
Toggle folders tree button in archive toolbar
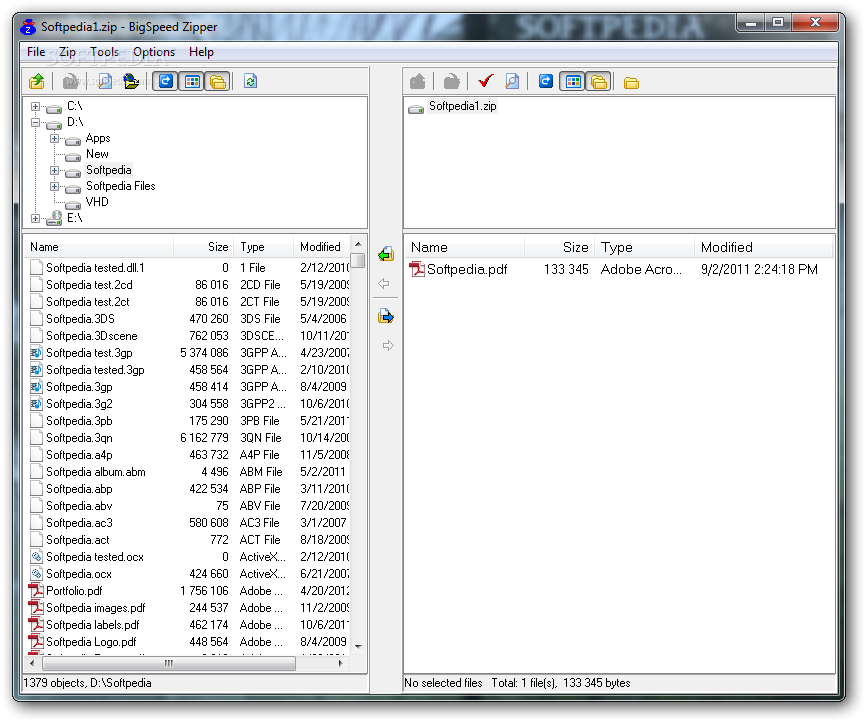pyautogui.click(x=599, y=82)
